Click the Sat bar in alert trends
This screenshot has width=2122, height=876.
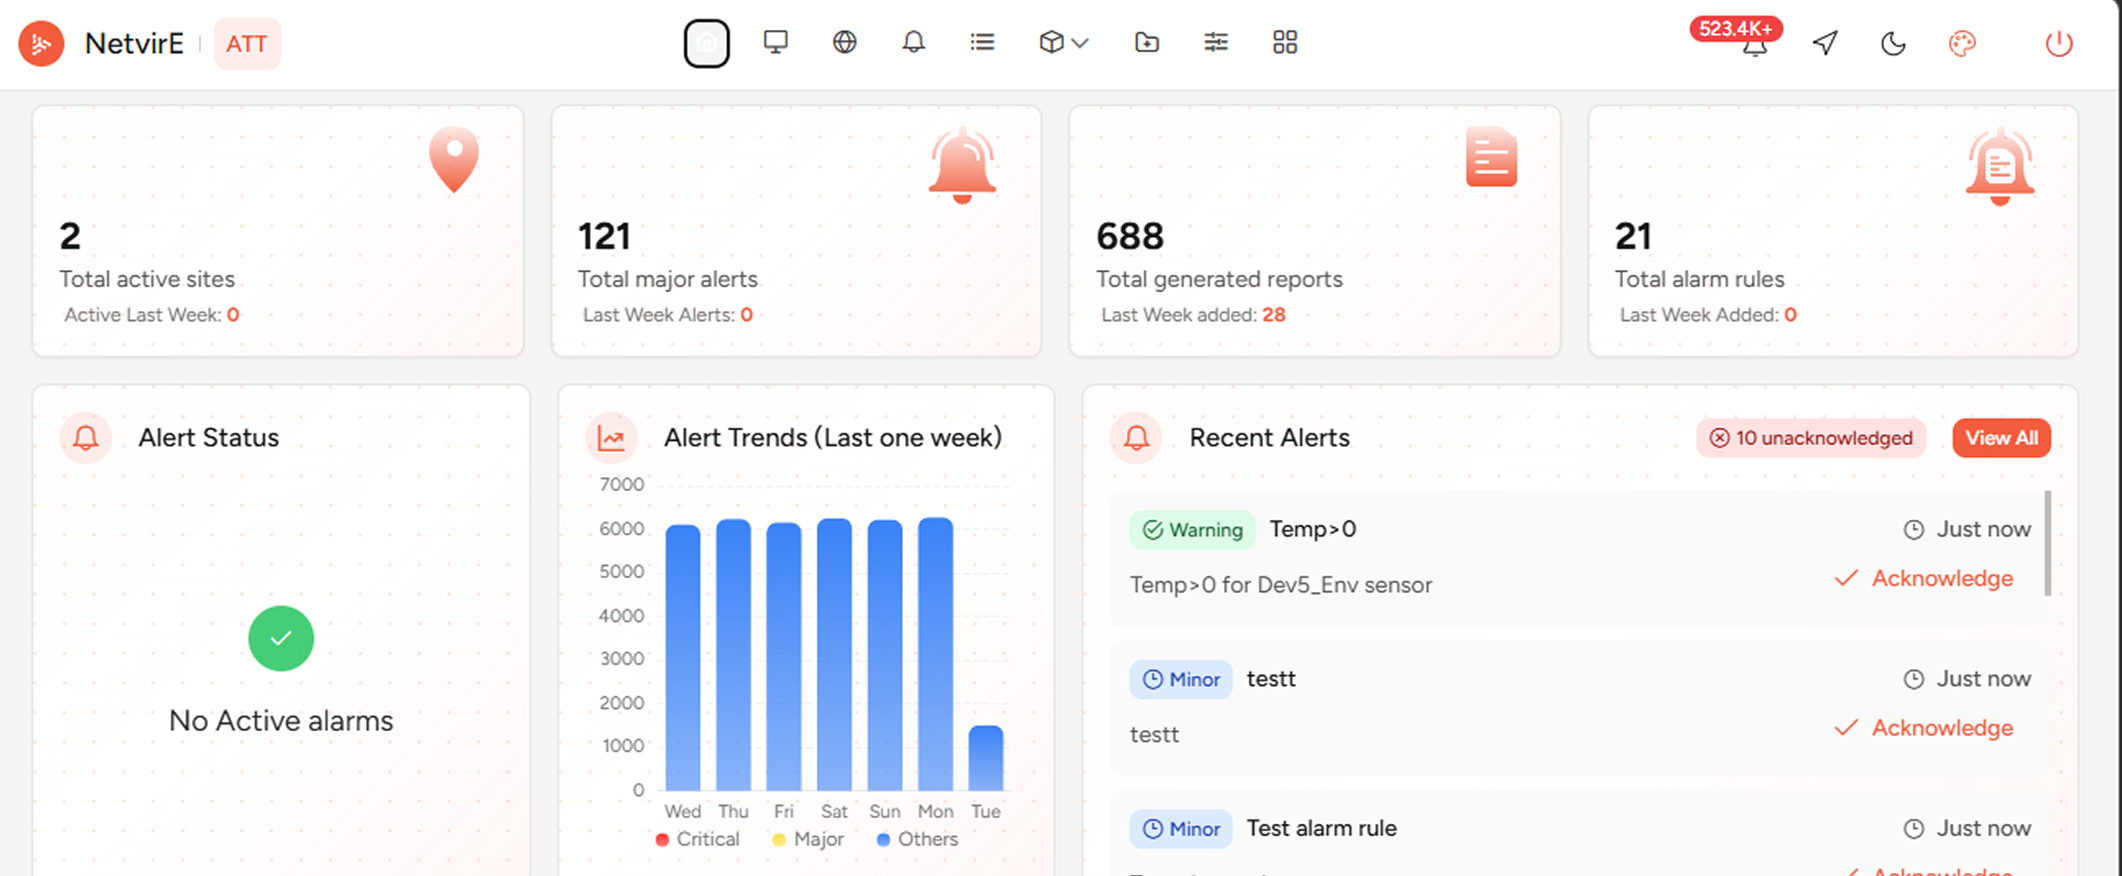coord(834,655)
